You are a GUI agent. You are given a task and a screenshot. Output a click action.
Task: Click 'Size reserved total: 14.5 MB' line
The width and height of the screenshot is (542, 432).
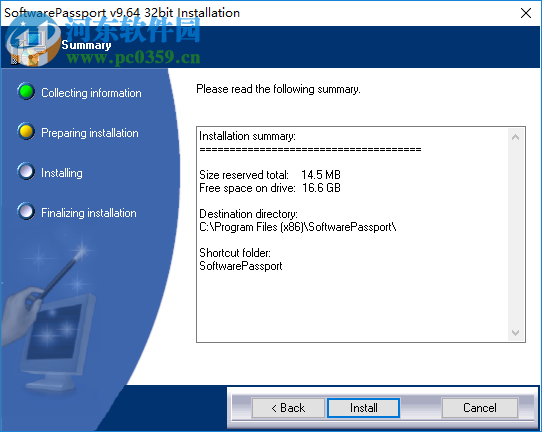point(270,175)
